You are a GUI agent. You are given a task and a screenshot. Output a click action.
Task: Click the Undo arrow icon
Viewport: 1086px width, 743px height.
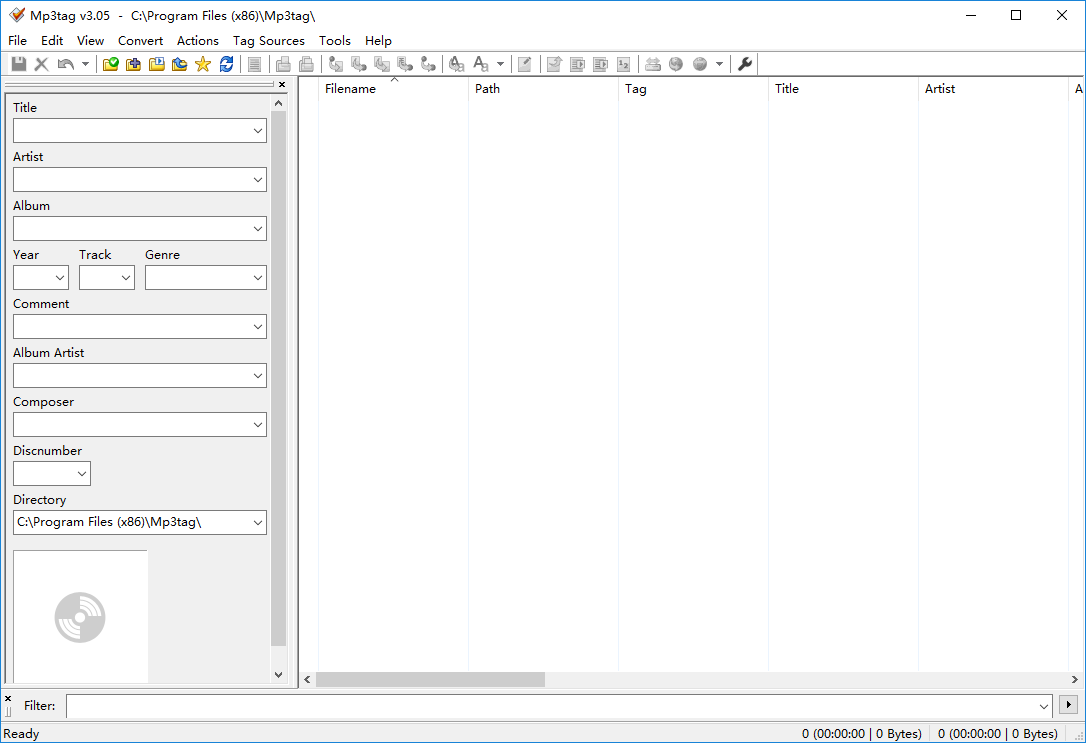[x=65, y=64]
